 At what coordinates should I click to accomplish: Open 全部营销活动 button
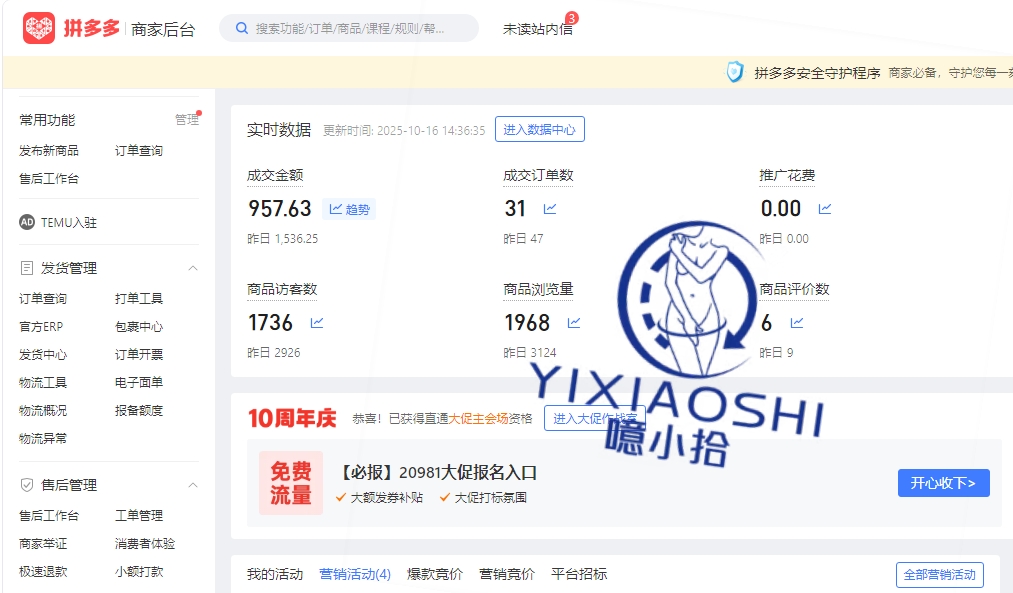point(939,575)
